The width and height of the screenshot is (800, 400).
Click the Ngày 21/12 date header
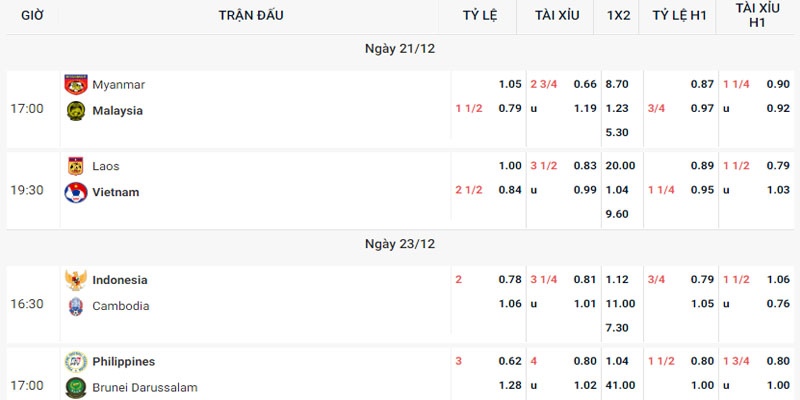click(400, 48)
